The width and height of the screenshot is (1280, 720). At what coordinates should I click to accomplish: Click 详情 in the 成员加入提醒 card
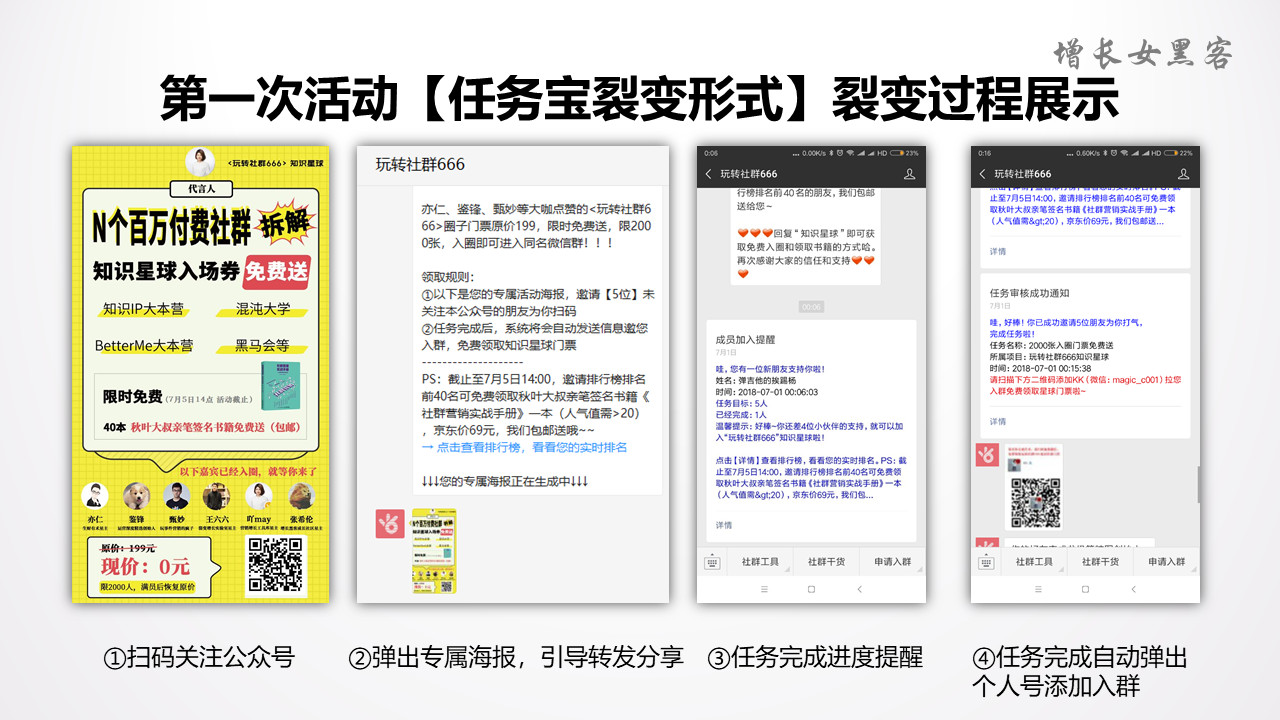(723, 525)
